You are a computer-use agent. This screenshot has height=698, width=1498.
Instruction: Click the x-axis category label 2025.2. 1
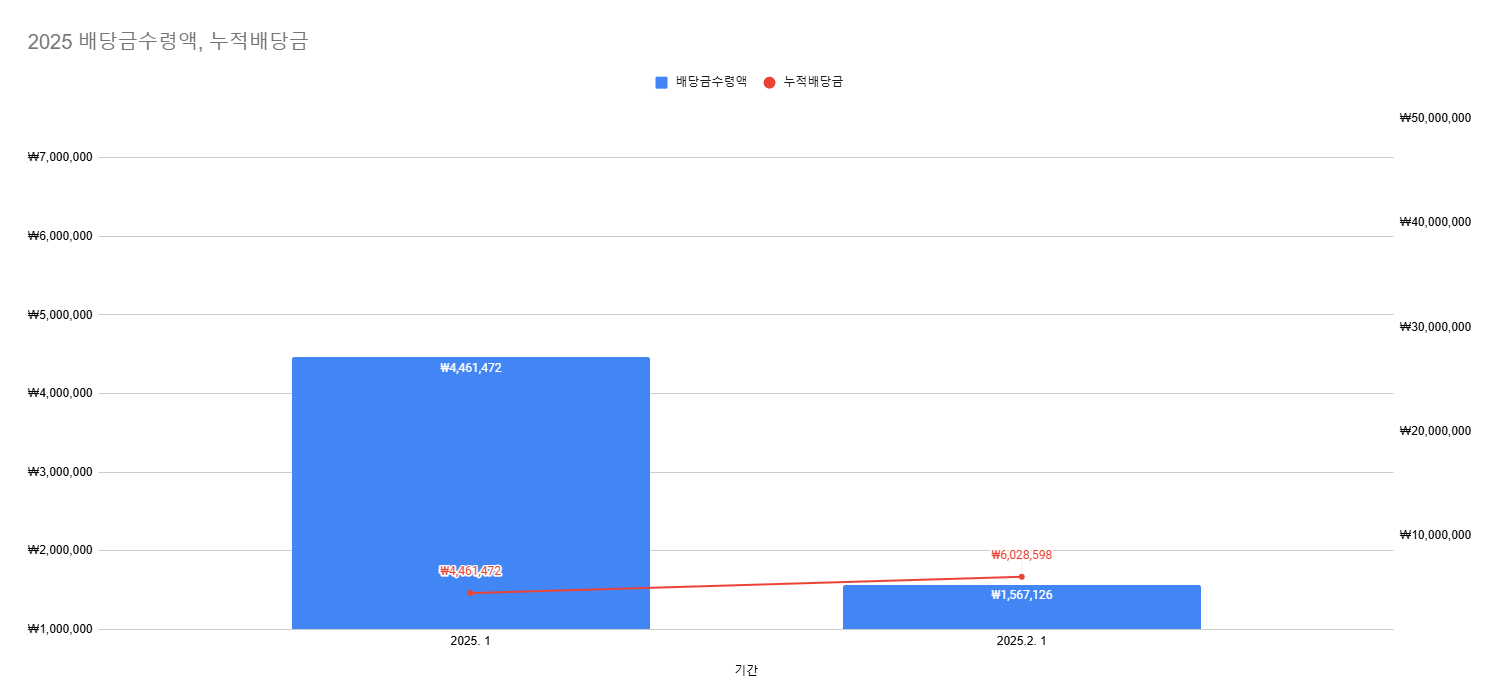(x=1021, y=641)
